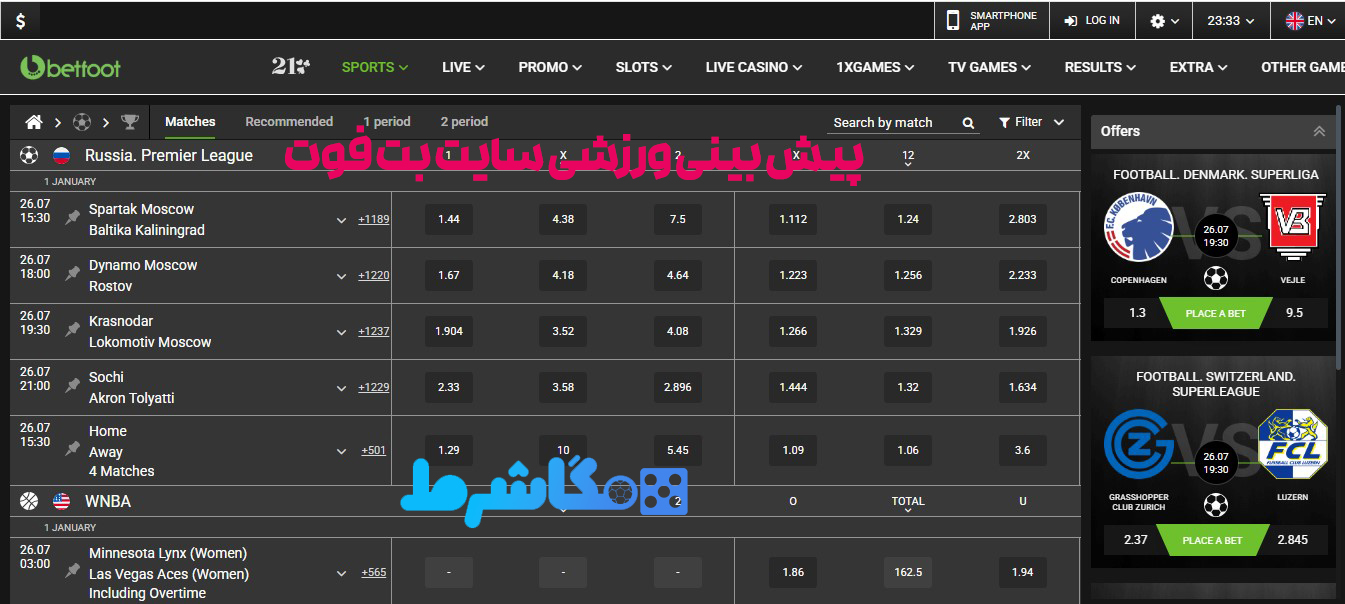
Task: Collapse the Offers panel
Action: click(x=1319, y=131)
